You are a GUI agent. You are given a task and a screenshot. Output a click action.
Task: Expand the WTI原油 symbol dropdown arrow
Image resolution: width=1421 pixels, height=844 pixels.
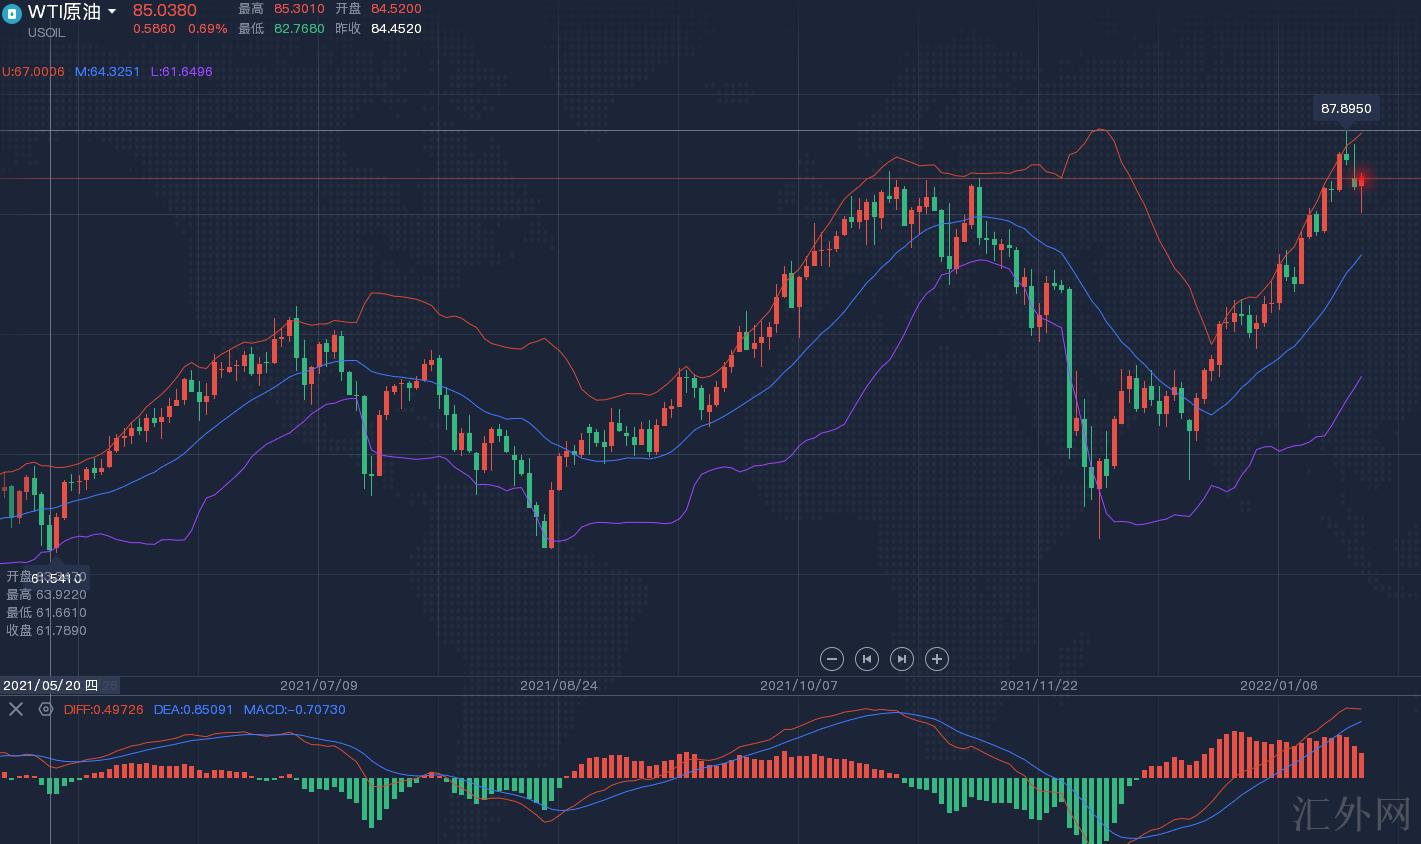click(x=112, y=12)
